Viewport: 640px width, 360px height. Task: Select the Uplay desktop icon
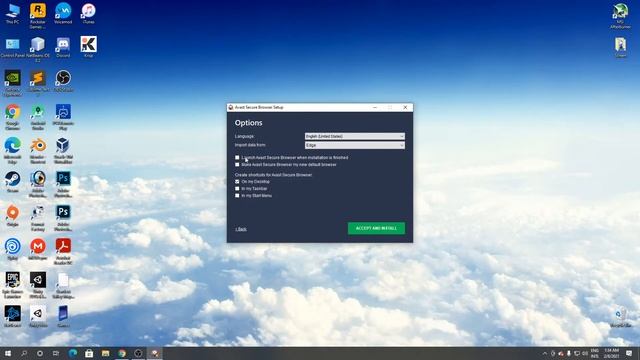(13, 249)
